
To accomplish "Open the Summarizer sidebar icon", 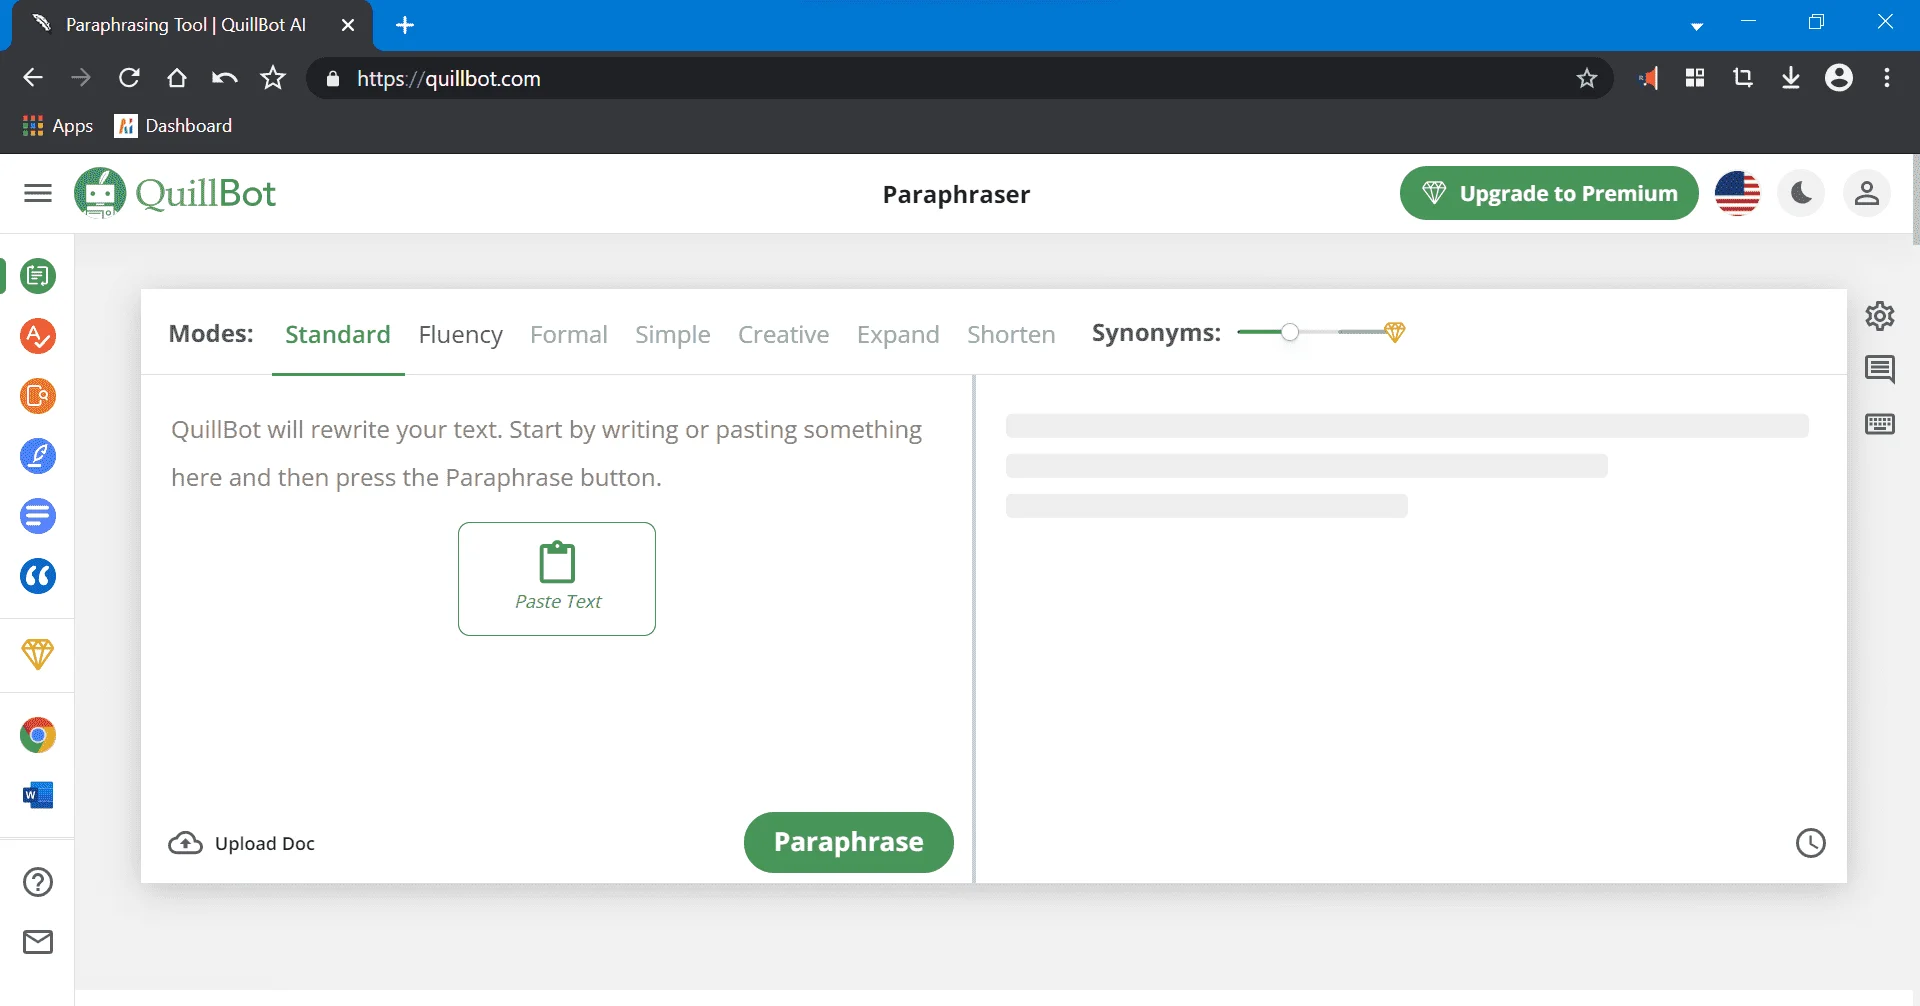I will (x=38, y=516).
